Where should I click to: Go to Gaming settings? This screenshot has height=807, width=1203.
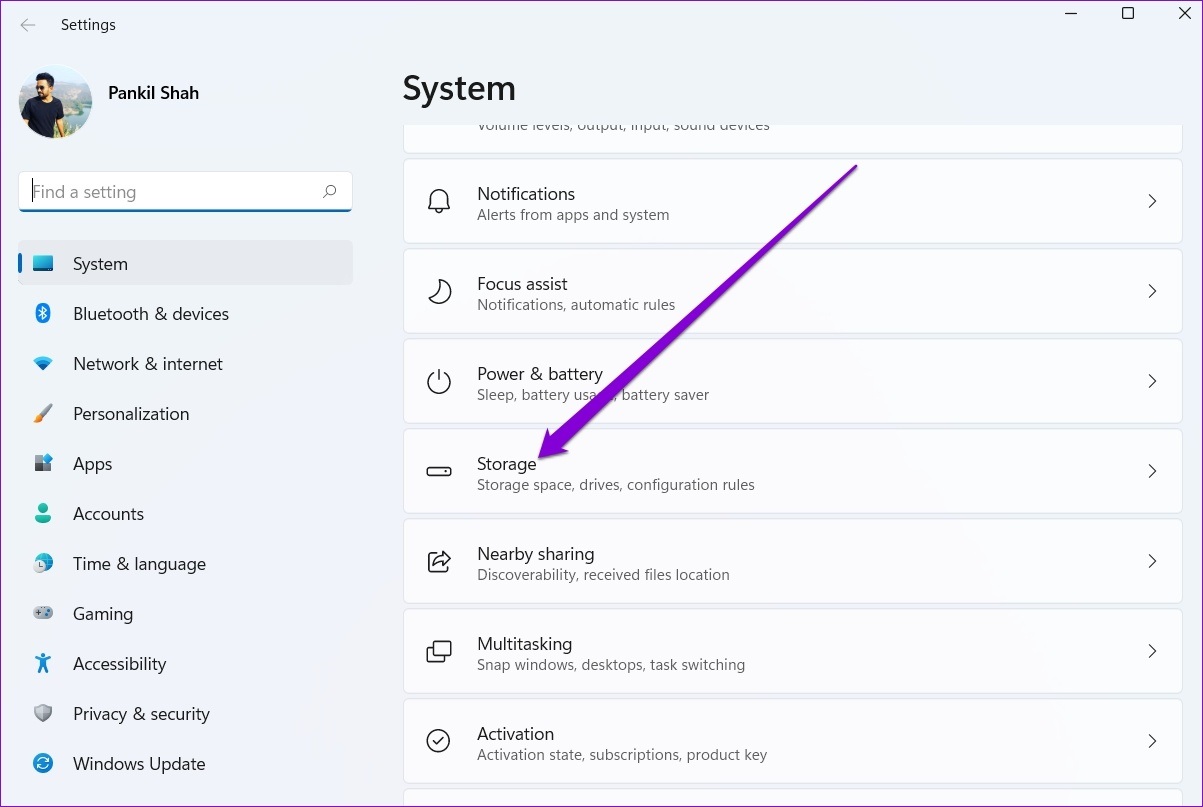(185, 614)
